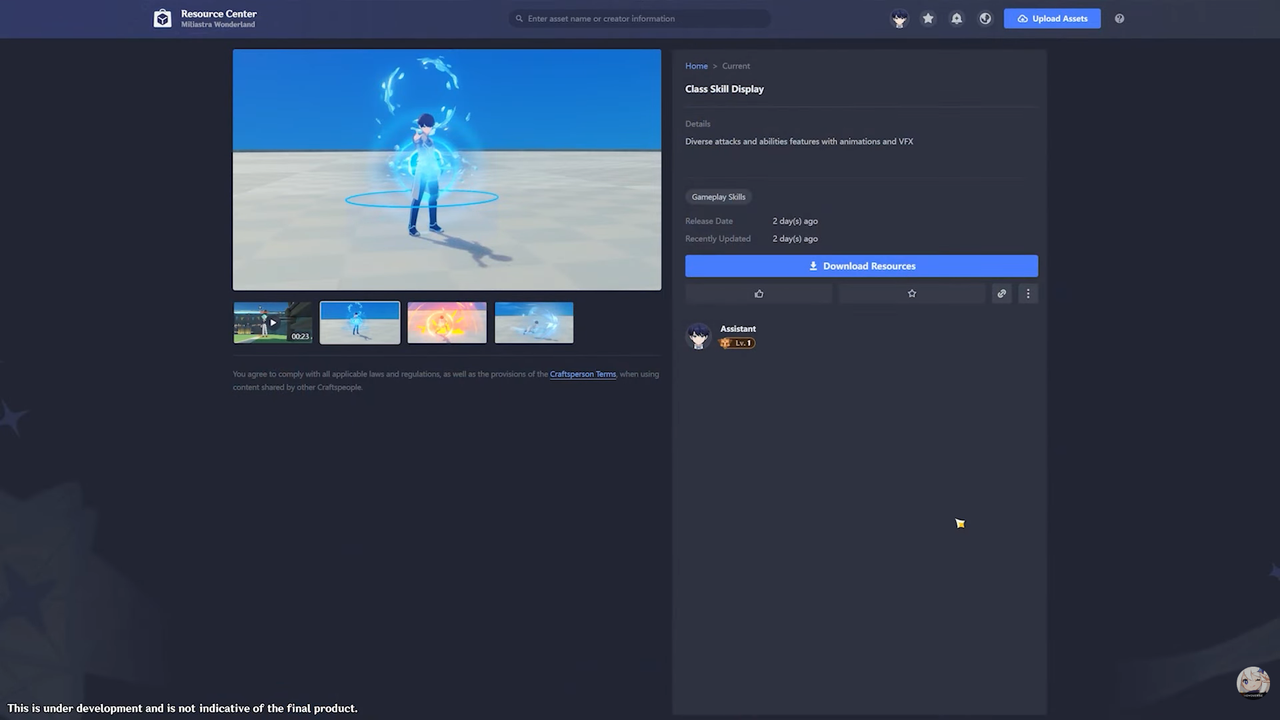Focus the asset name search field
Image resolution: width=1280 pixels, height=720 pixels.
pyautogui.click(x=640, y=18)
